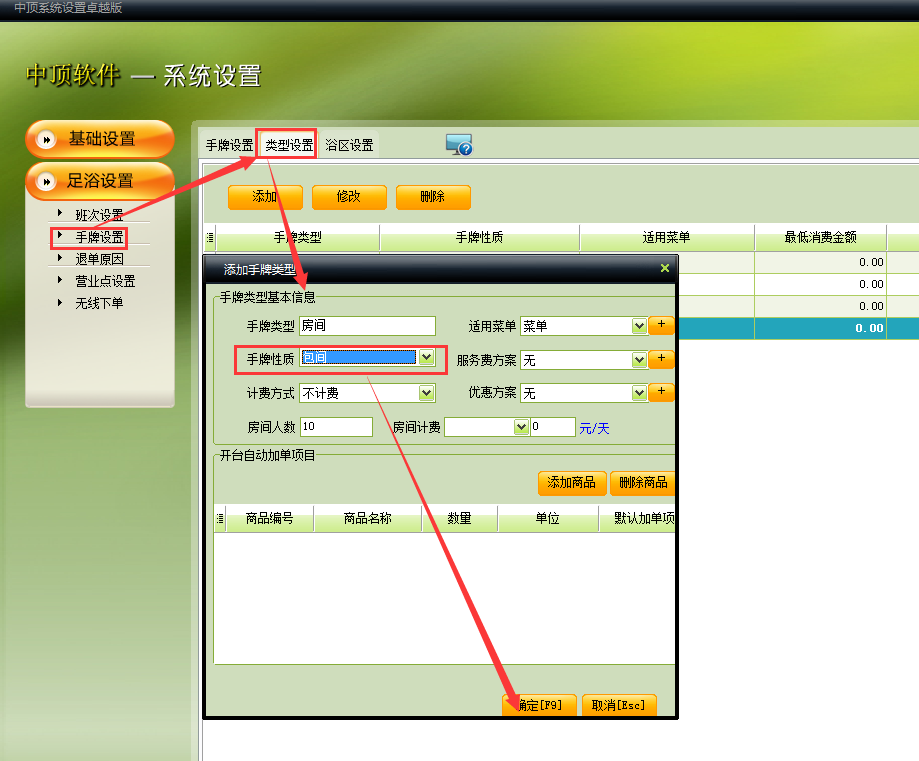Expand the 无线下单 tree arrow
The width and height of the screenshot is (919, 761).
[x=60, y=303]
